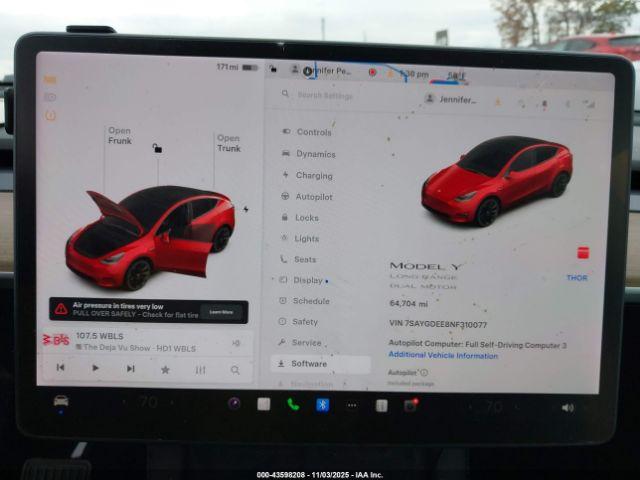Tap the 171 mi battery indicator

point(237,67)
